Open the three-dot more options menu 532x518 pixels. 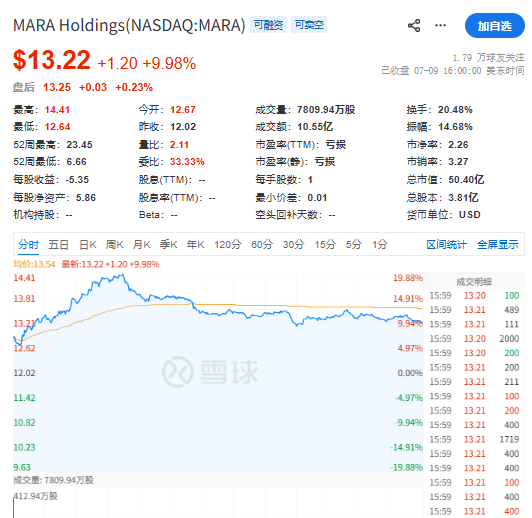pos(440,25)
